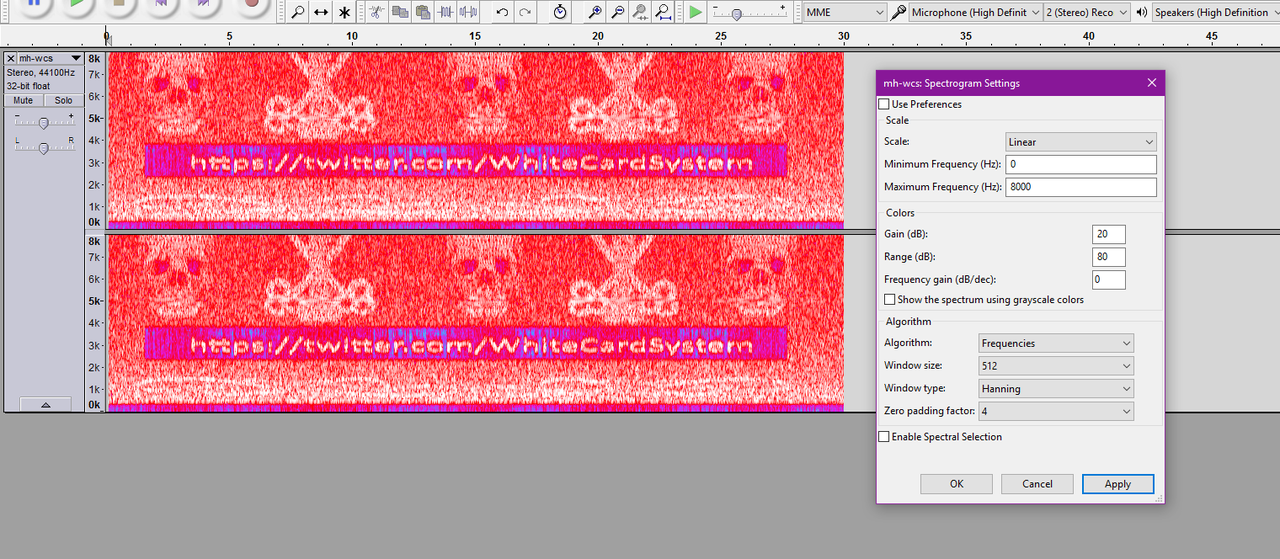Open the Microphone recording device dropdown
The image size is (1280, 559).
pyautogui.click(x=975, y=12)
